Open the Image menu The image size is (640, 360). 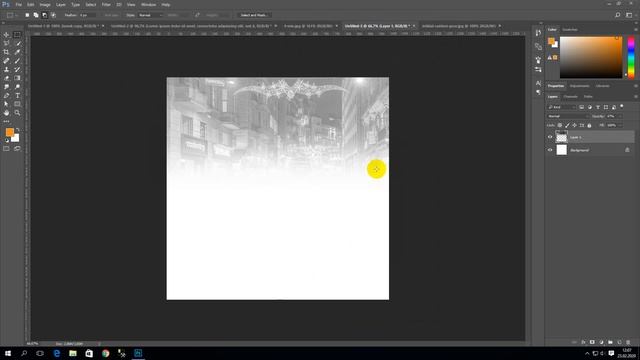tap(45, 4)
